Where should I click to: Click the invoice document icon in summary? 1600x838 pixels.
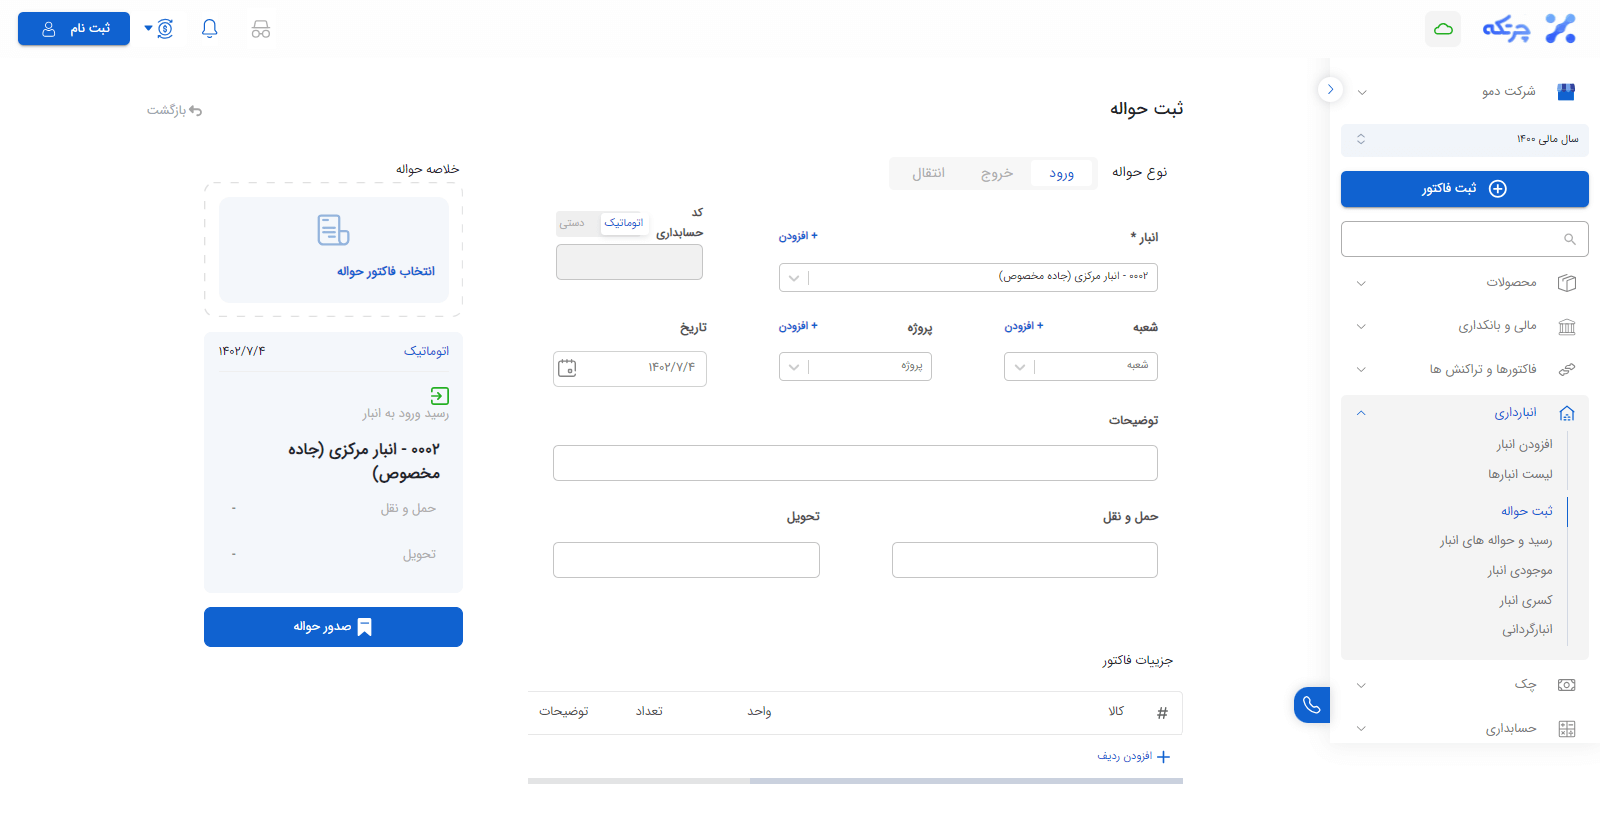click(x=333, y=230)
